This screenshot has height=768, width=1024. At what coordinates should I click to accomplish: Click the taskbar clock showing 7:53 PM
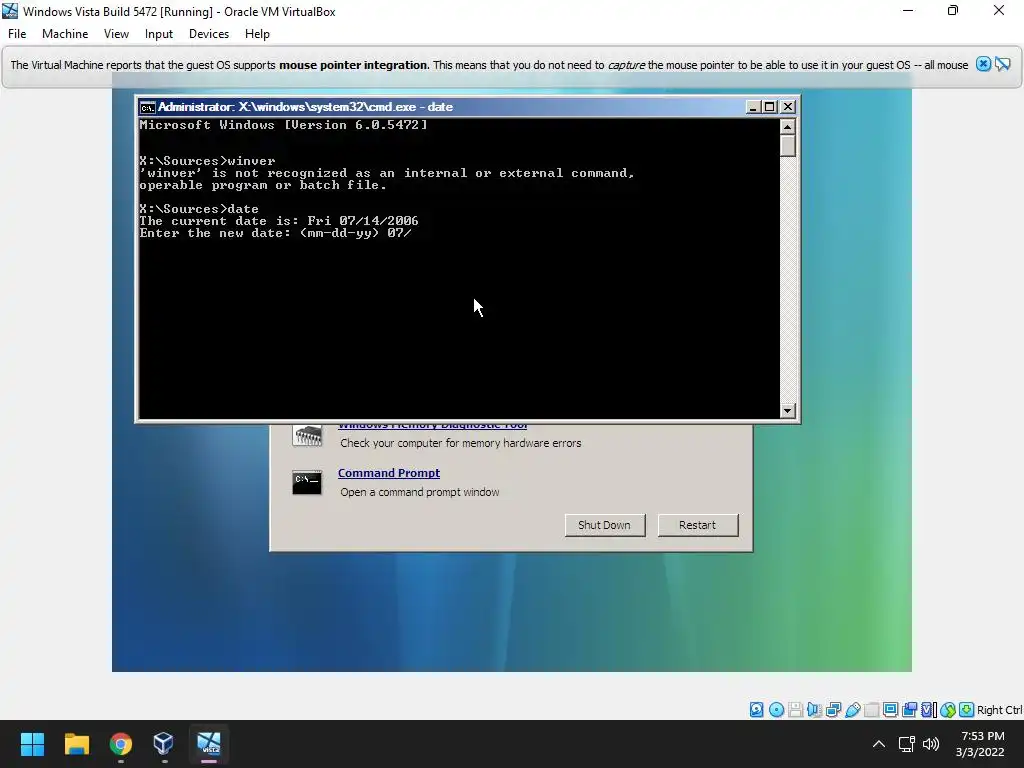tap(980, 744)
